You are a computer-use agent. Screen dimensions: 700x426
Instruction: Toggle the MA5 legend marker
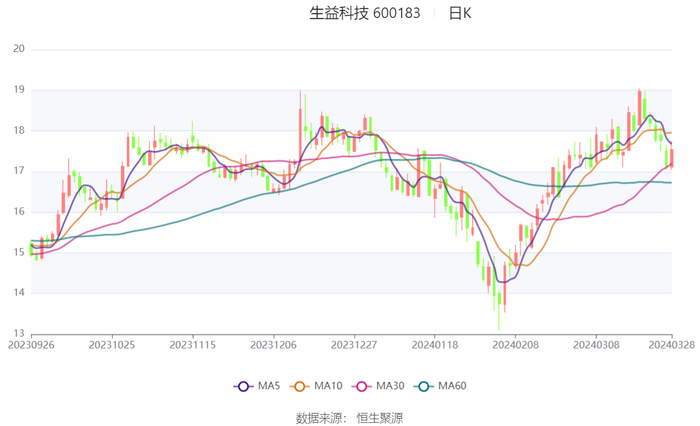click(243, 386)
